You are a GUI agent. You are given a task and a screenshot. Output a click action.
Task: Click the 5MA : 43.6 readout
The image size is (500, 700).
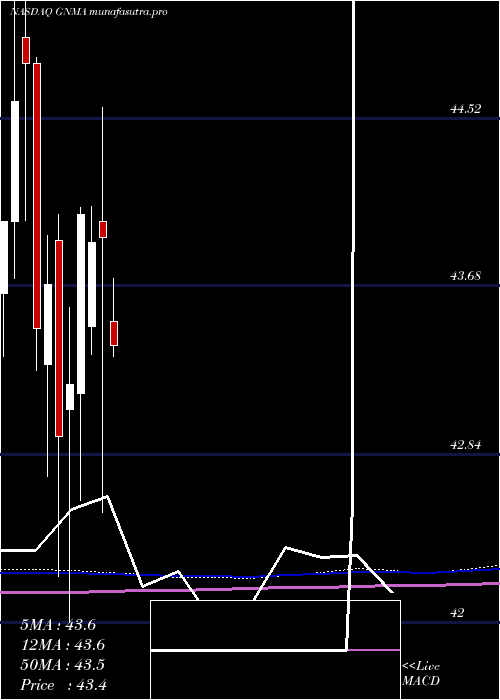[58, 625]
